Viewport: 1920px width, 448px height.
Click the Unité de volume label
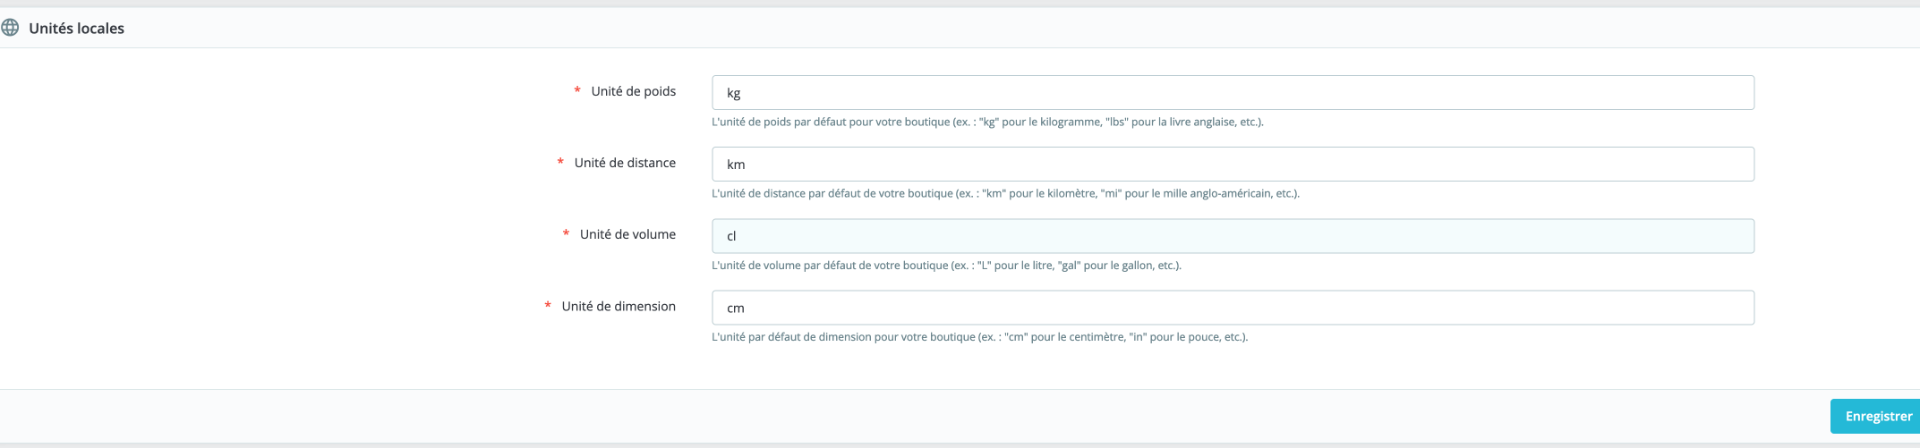628,235
